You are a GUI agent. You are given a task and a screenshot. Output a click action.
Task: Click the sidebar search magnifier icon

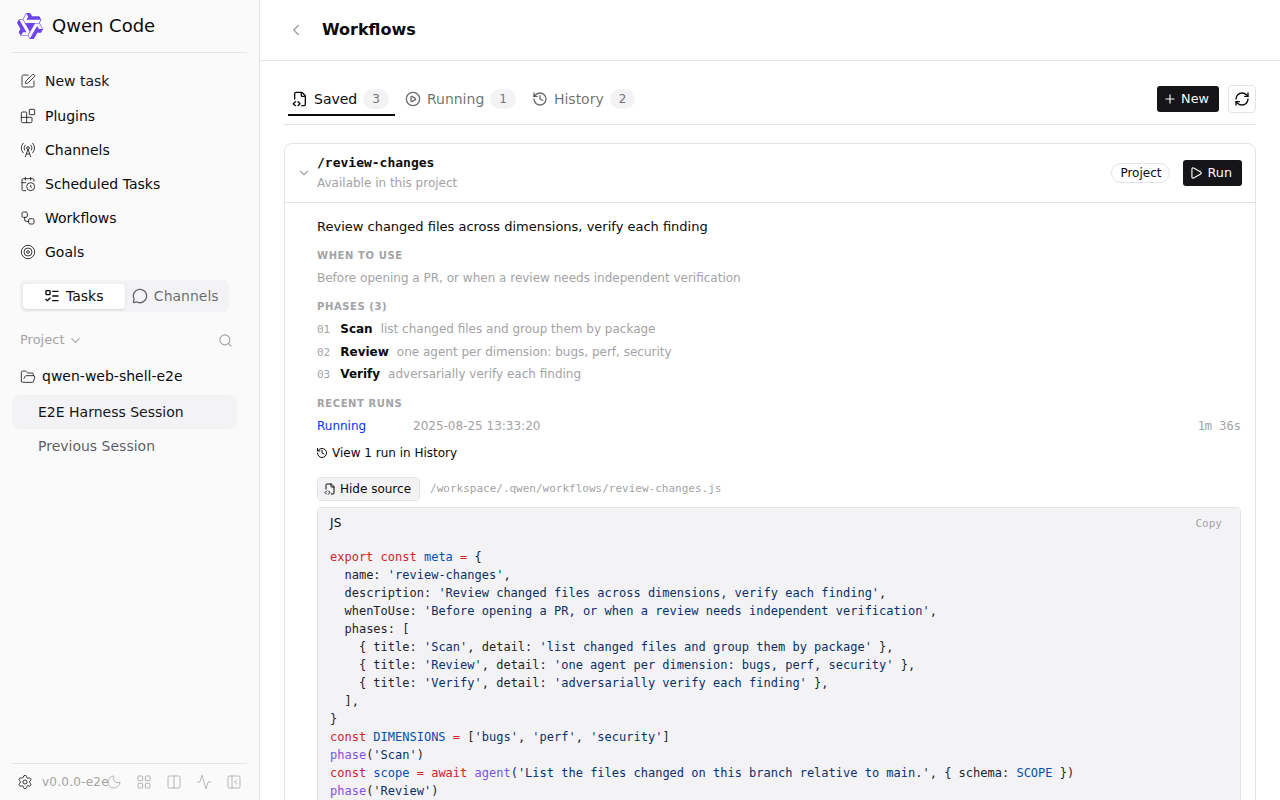(x=226, y=340)
